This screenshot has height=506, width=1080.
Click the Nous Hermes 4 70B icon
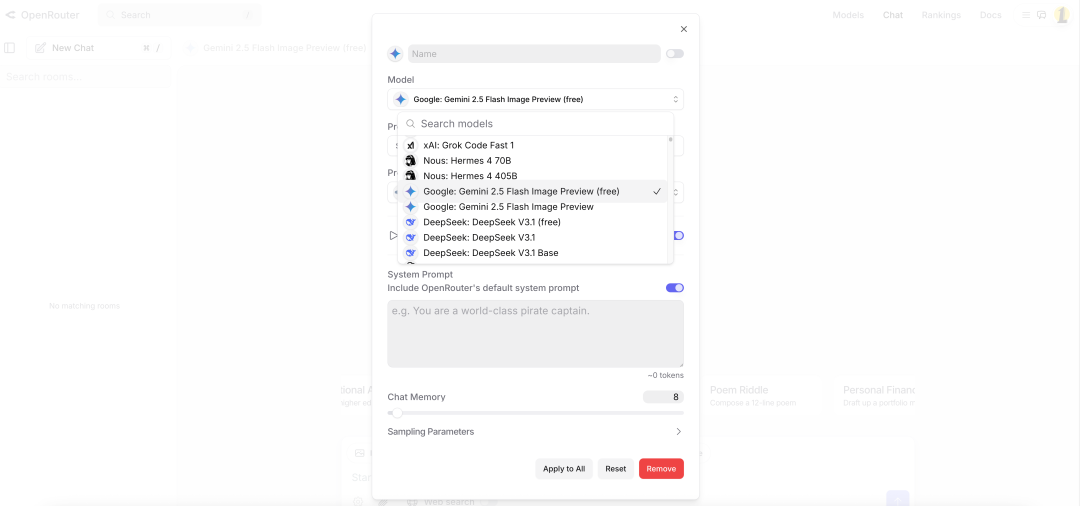tap(411, 160)
